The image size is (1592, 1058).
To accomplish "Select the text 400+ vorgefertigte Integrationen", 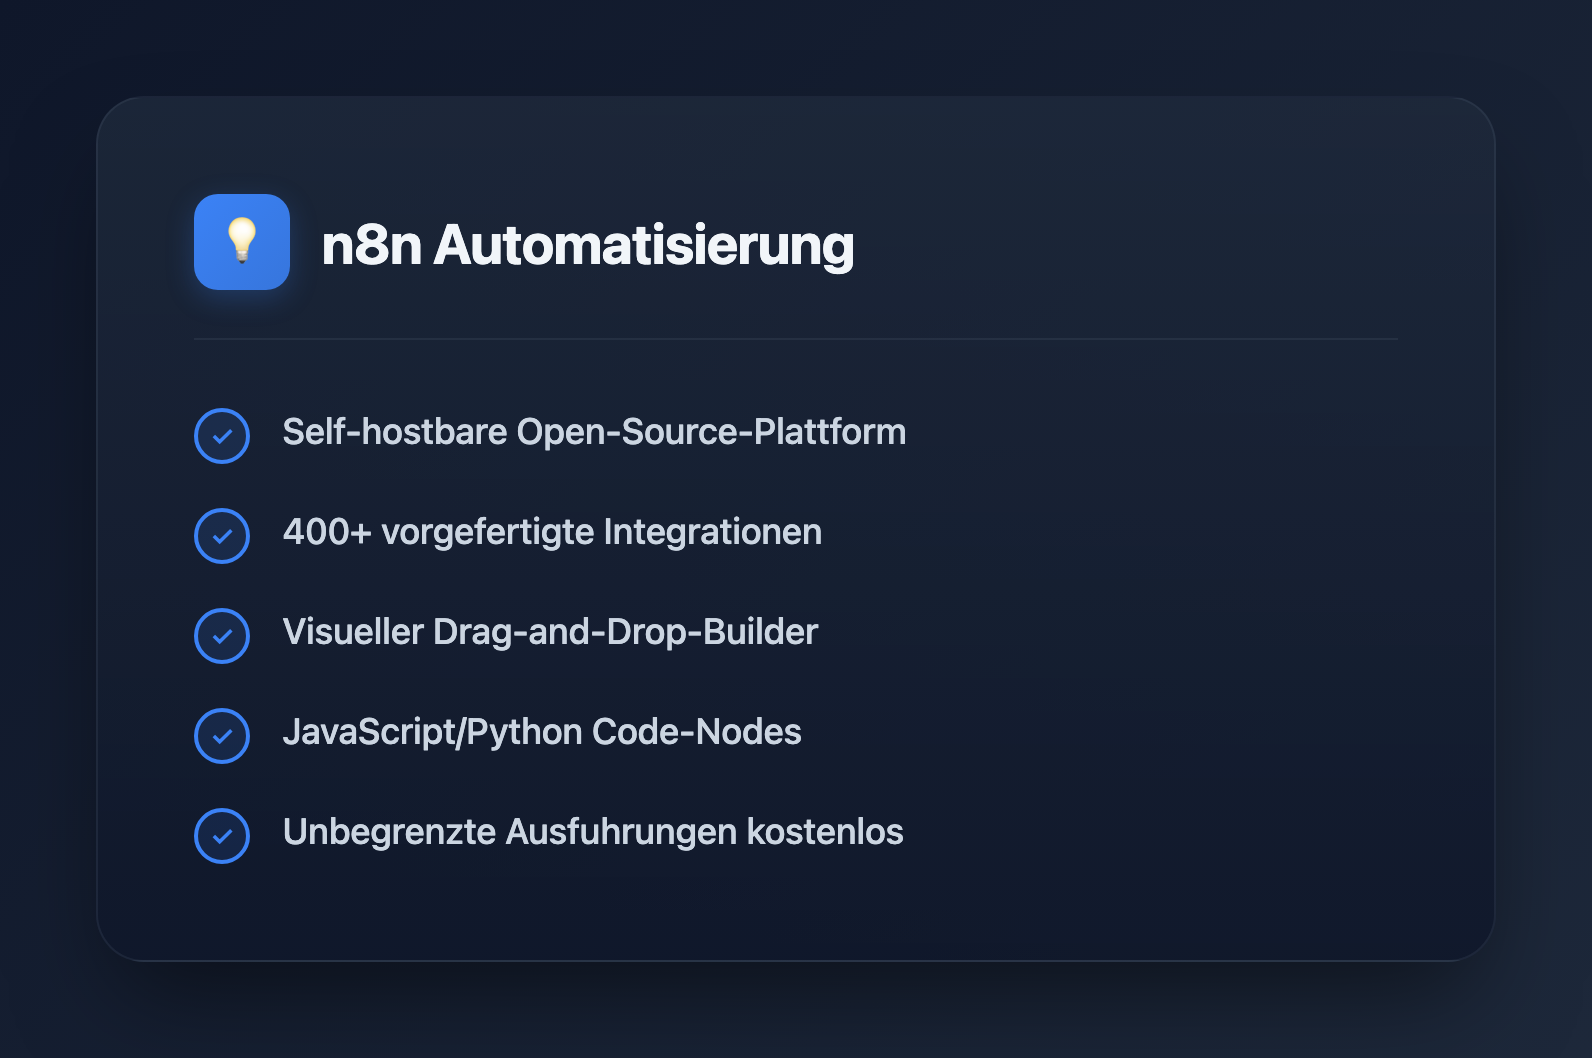I will click(x=552, y=532).
